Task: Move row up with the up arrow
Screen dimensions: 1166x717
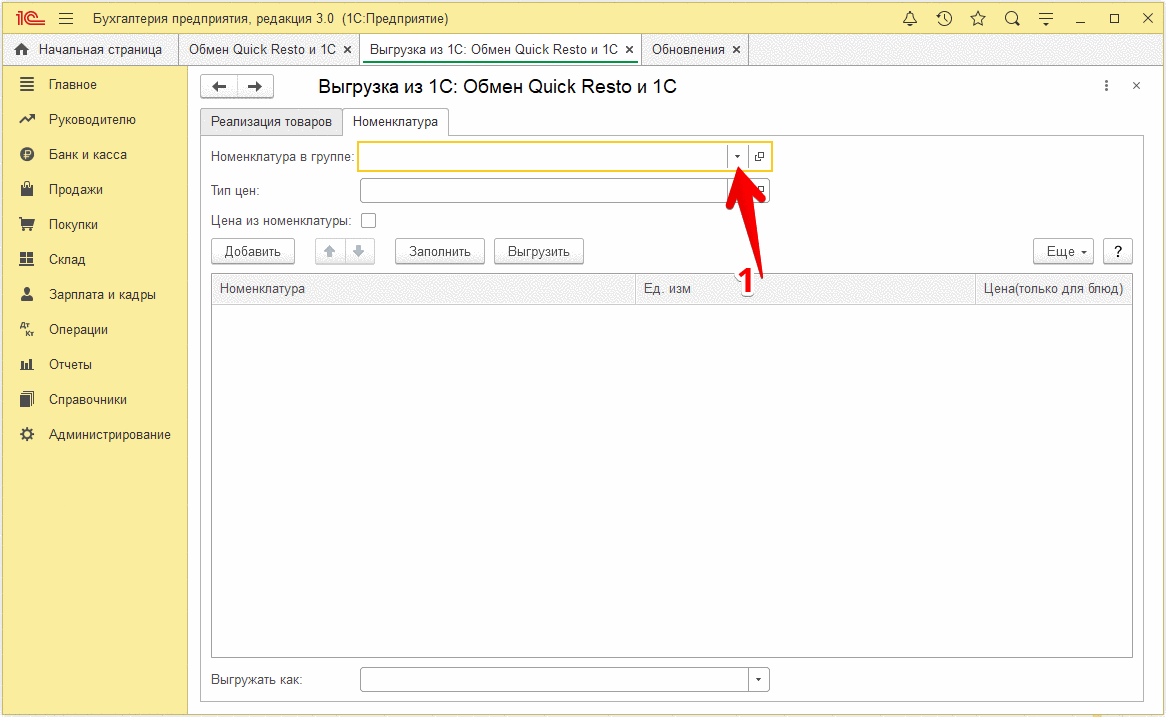Action: pyautogui.click(x=329, y=251)
